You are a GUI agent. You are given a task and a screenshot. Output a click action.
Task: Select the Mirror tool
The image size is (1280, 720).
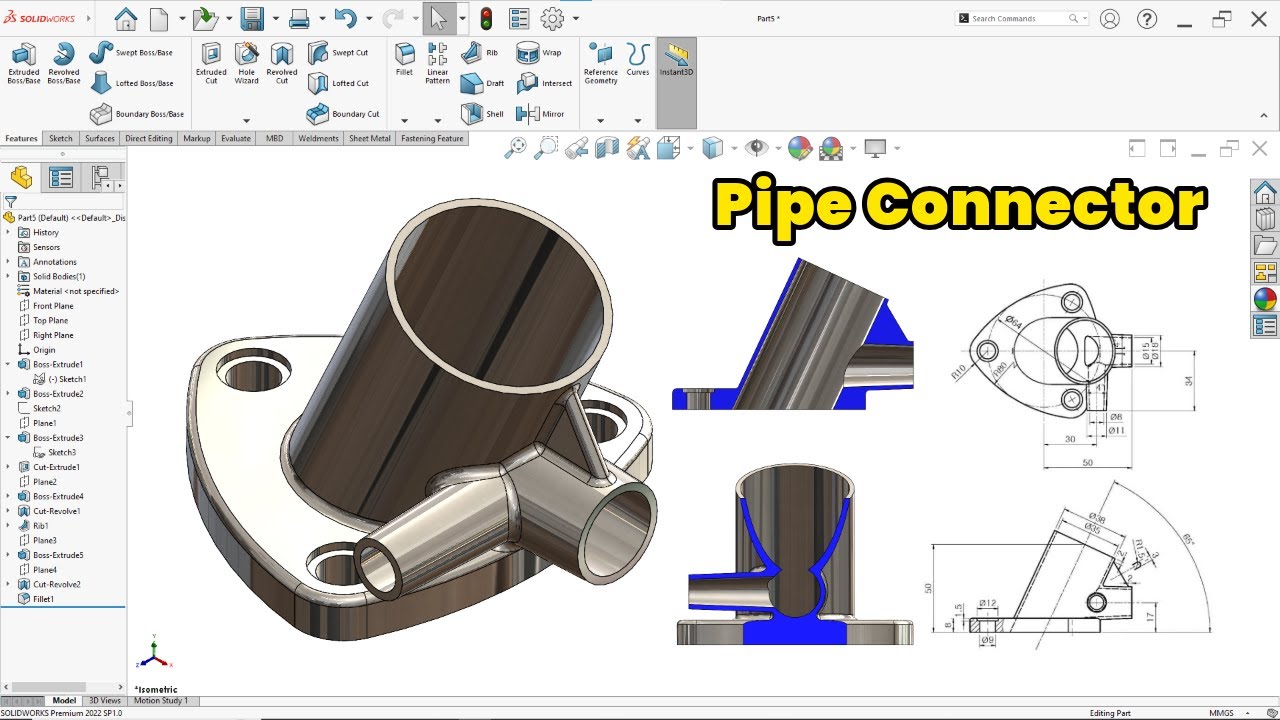pyautogui.click(x=540, y=114)
